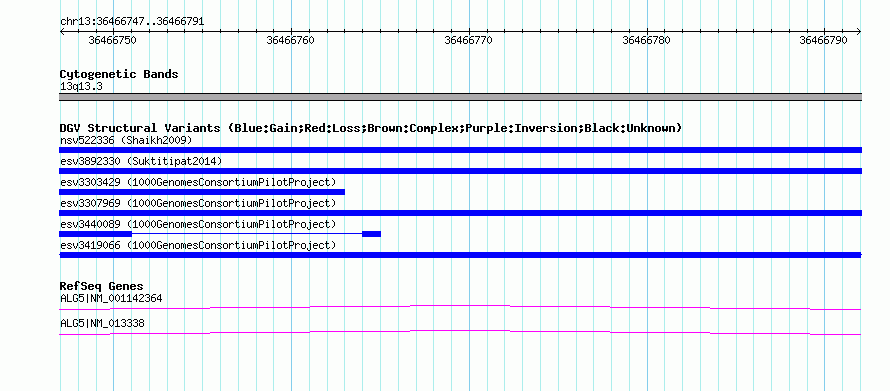Click the blue bar of esv3419066
The width and height of the screenshot is (890, 391).
point(460,255)
